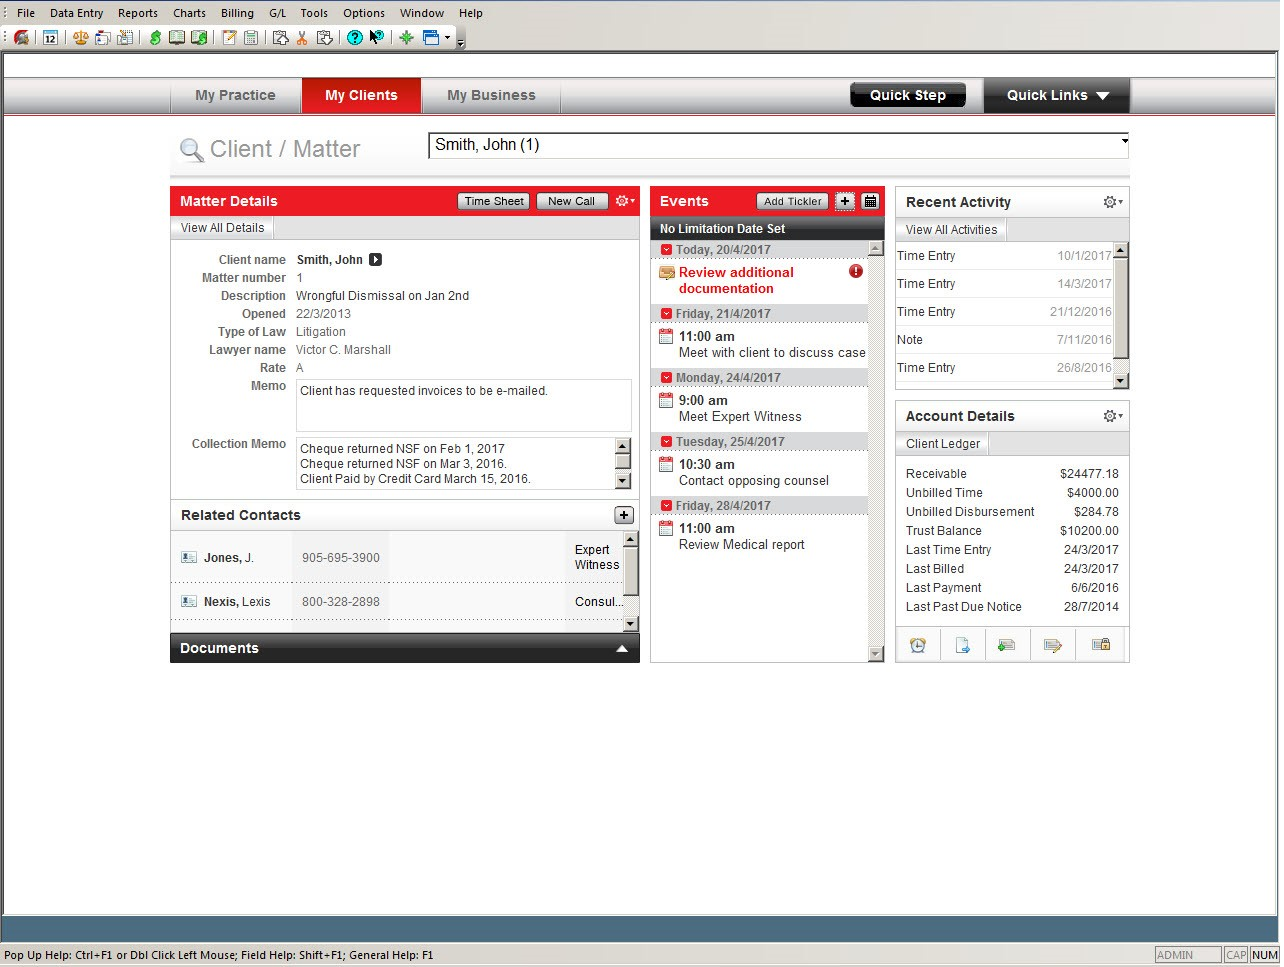Toggle the checkbox beside Friday, 28/4/2017
1284x967 pixels.
tap(666, 505)
